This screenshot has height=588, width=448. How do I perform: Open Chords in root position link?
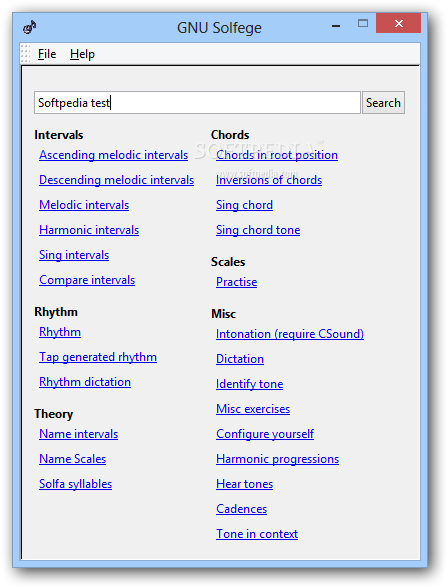click(x=277, y=155)
